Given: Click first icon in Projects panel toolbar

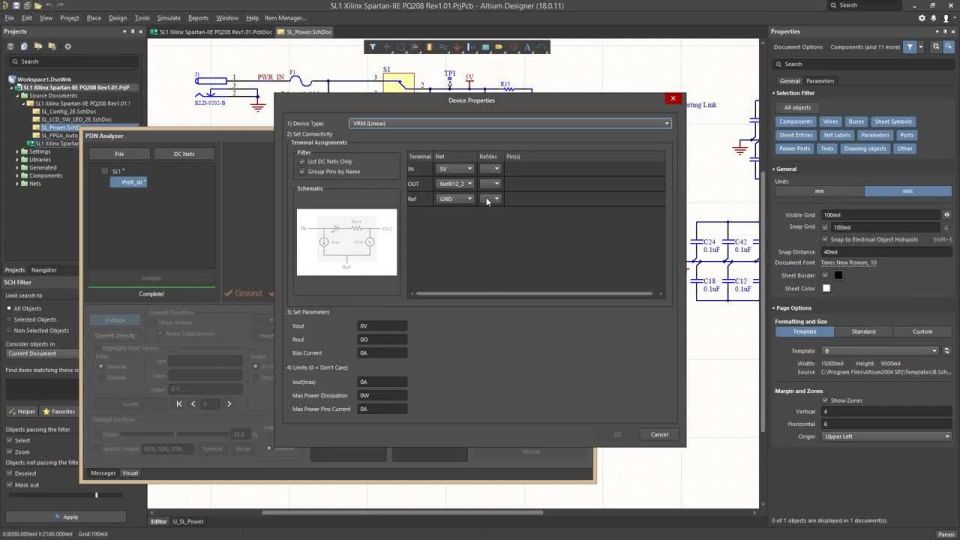Looking at the screenshot, I should point(10,47).
